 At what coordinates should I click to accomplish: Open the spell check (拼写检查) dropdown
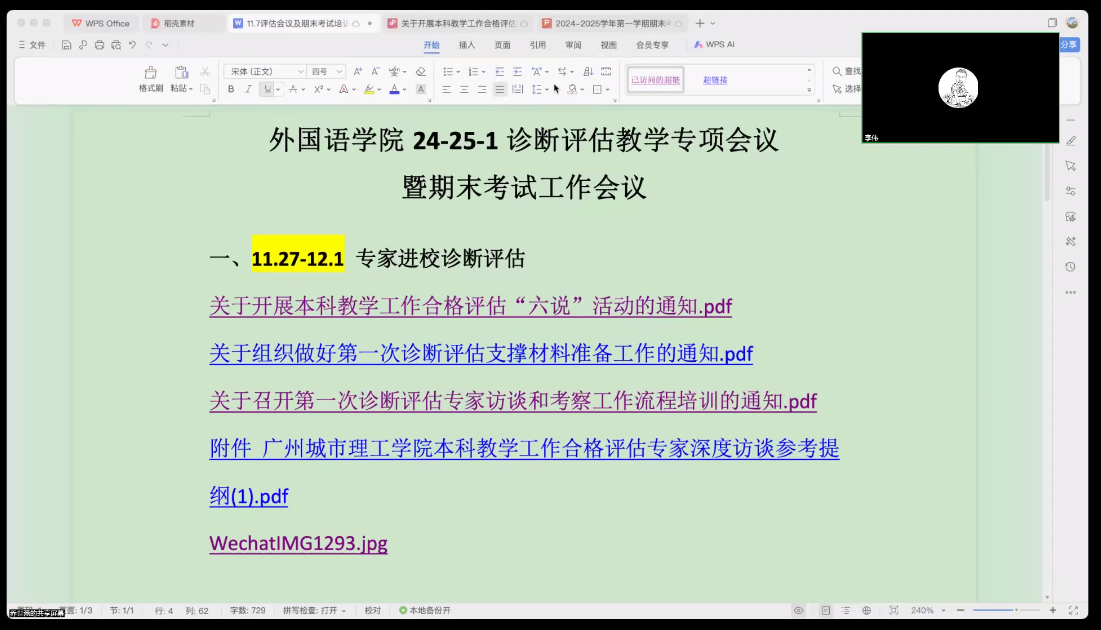click(x=315, y=610)
